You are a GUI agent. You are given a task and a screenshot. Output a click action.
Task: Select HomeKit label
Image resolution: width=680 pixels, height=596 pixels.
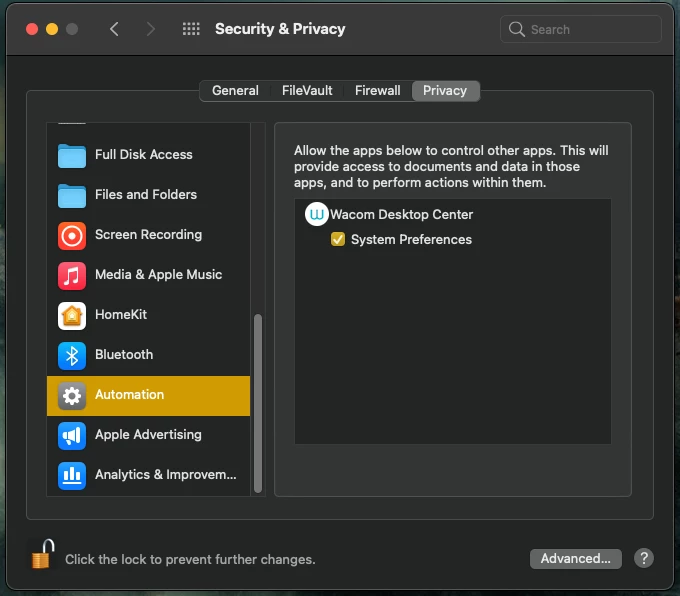pyautogui.click(x=121, y=314)
